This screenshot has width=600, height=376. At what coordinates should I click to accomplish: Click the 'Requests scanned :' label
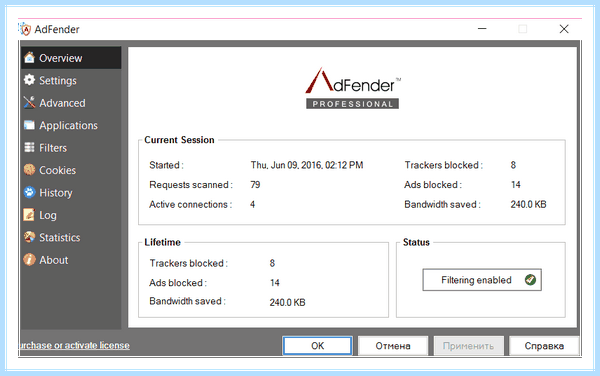tap(191, 185)
